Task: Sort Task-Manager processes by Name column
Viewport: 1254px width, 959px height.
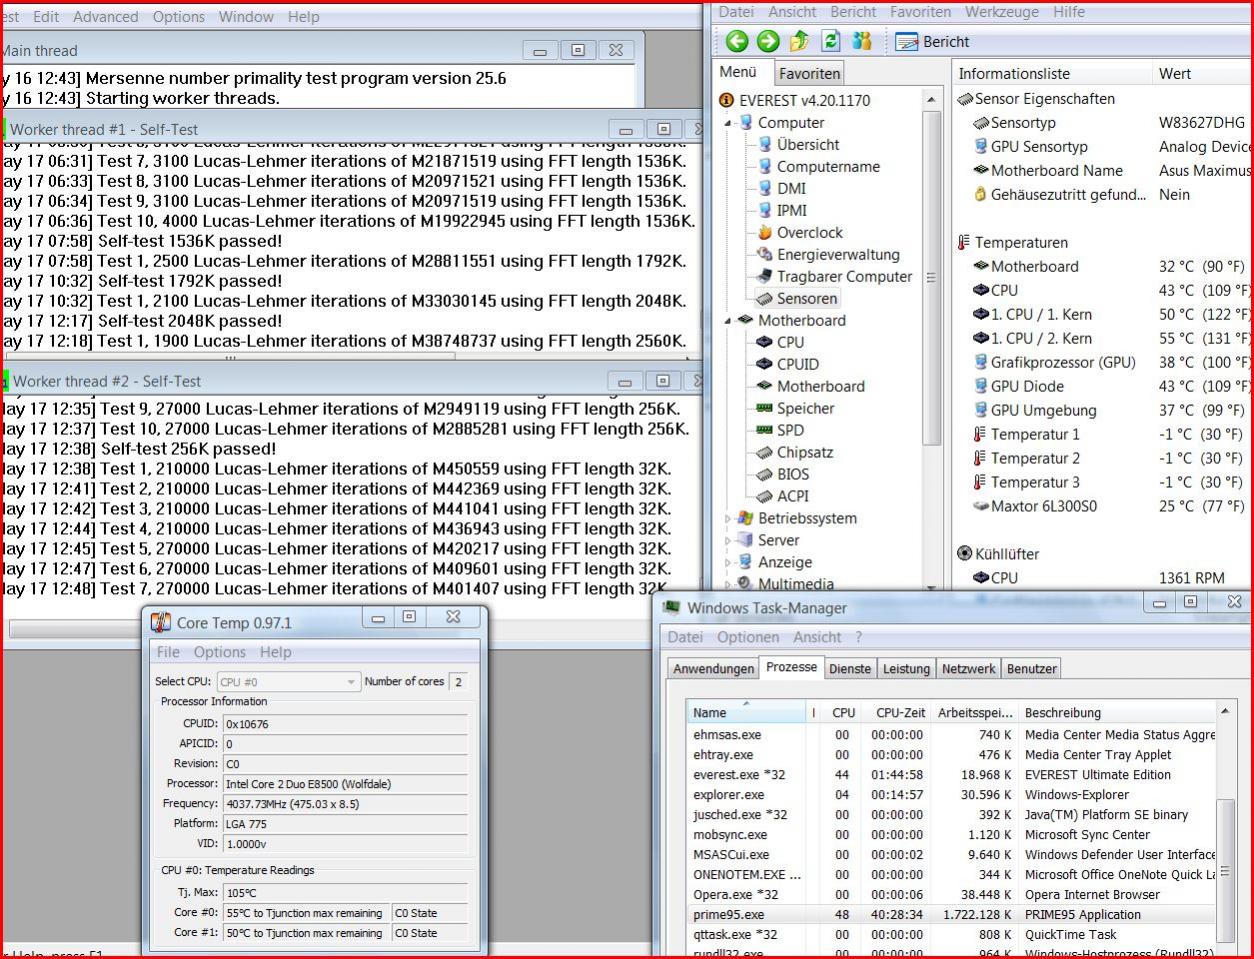Action: pyautogui.click(x=746, y=713)
